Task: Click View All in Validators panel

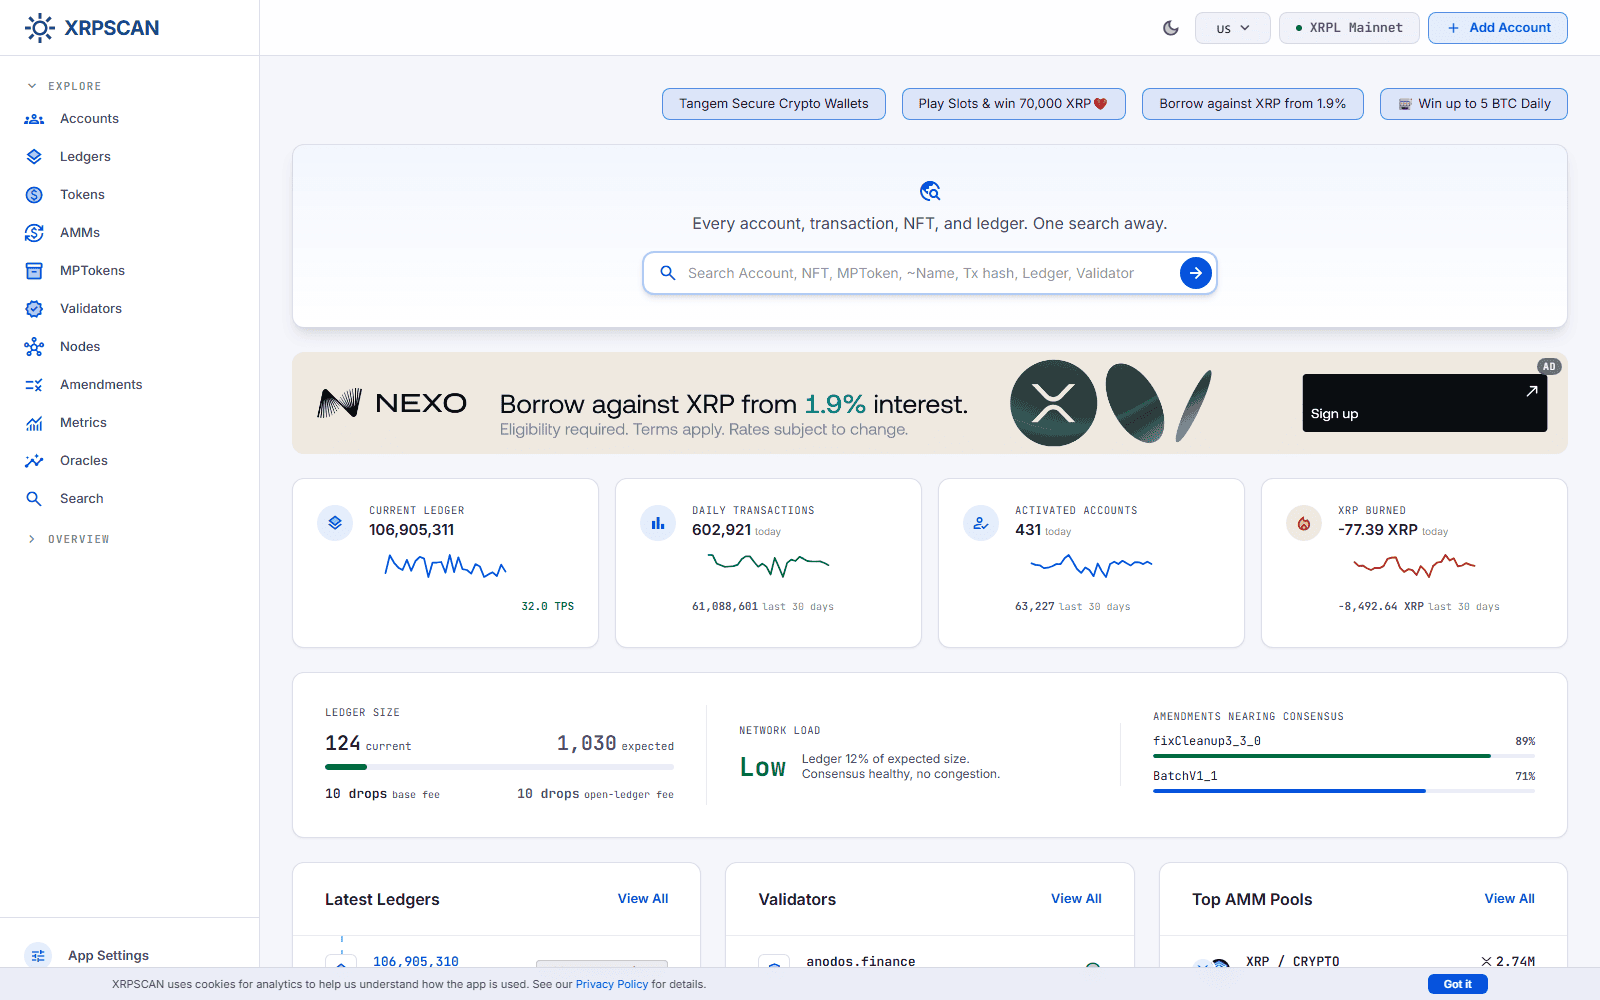Action: click(x=1076, y=899)
